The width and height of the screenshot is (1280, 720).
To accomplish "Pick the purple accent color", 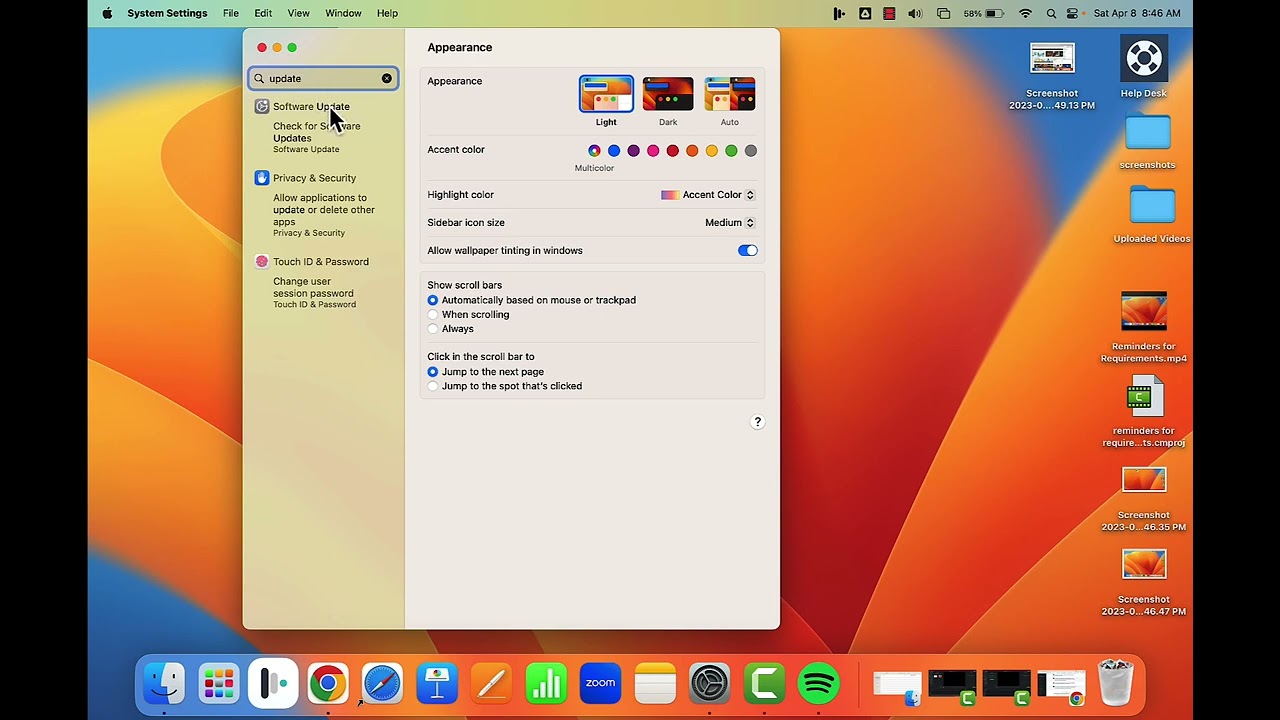I will coord(633,151).
